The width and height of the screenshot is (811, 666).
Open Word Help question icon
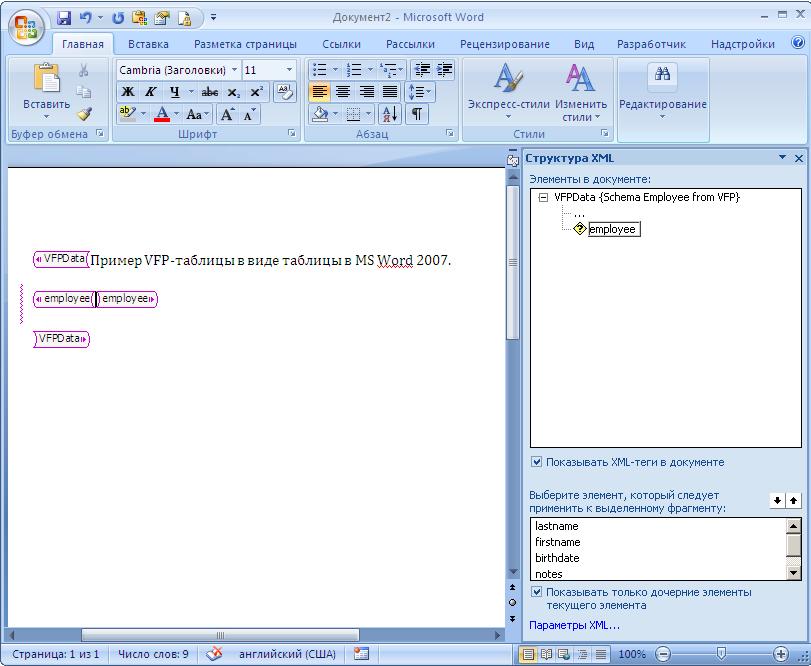click(798, 43)
